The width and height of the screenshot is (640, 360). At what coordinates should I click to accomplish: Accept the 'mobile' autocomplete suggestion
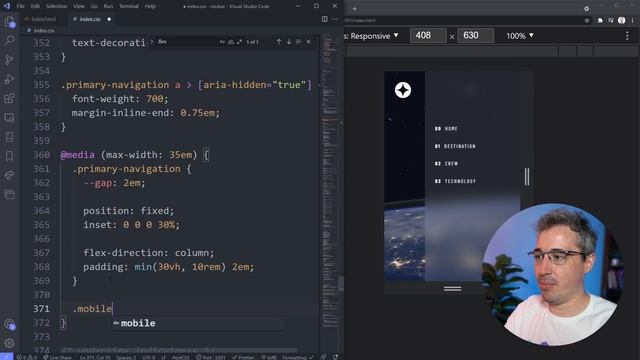coord(198,323)
